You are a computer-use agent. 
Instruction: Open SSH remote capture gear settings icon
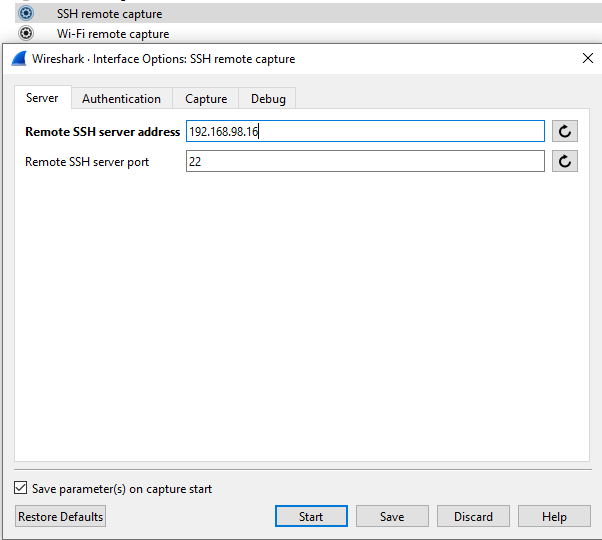click(x=26, y=13)
